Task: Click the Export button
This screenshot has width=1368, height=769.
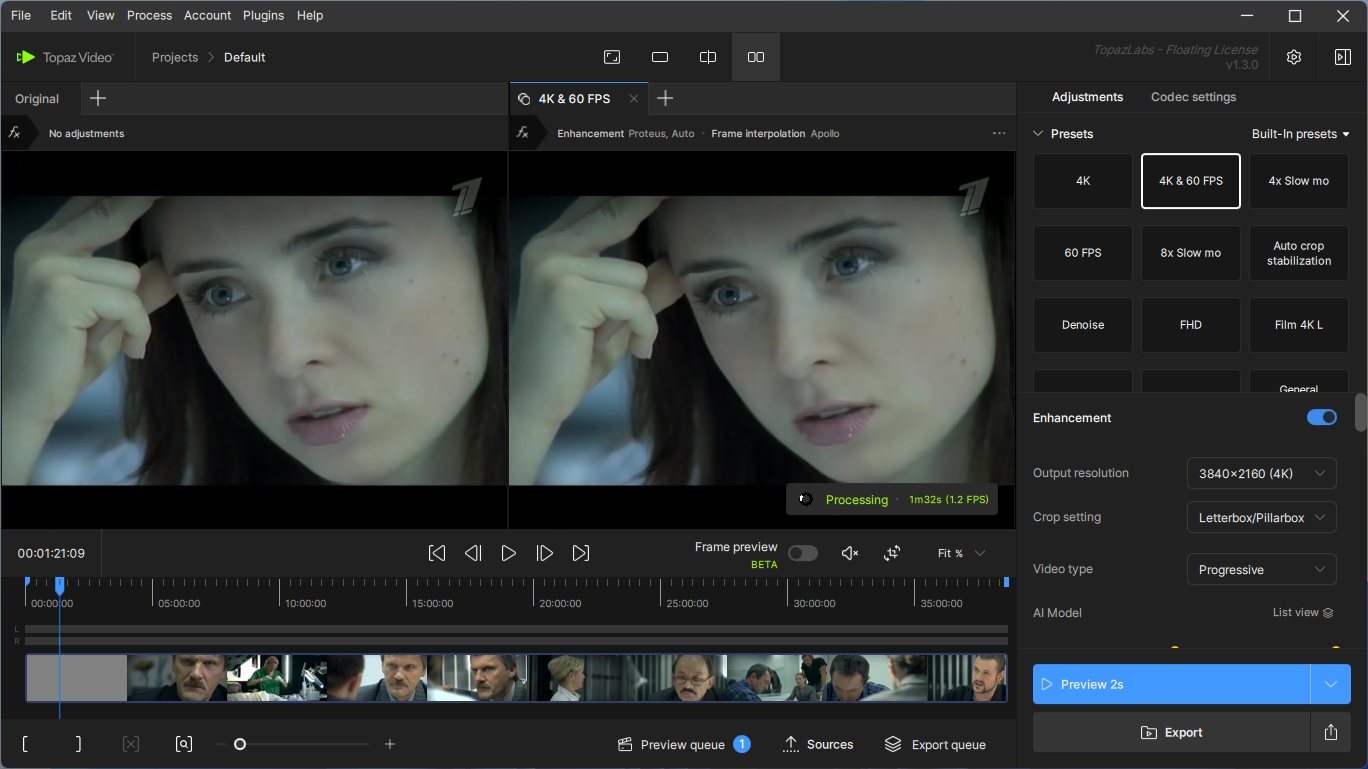Action: pos(1171,732)
